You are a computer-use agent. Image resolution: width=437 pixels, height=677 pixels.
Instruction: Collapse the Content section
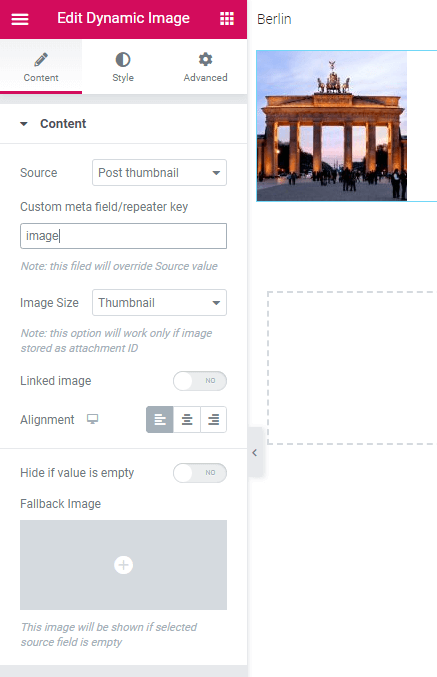click(24, 124)
